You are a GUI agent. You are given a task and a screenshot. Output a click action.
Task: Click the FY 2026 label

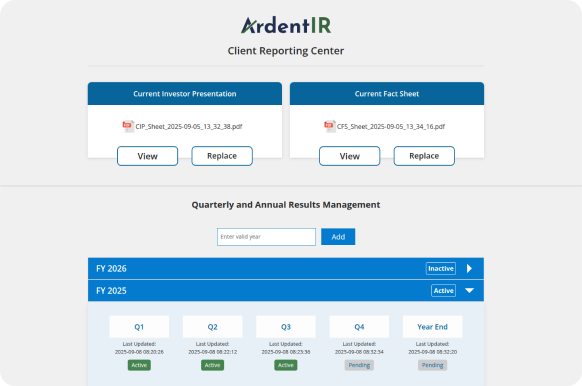(x=111, y=268)
